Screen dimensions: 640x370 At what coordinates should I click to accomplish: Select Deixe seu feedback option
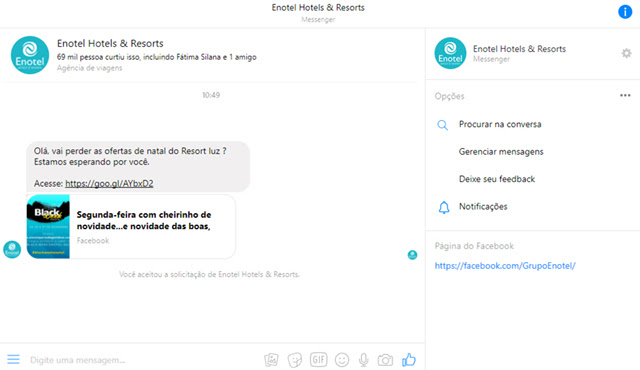(x=497, y=179)
